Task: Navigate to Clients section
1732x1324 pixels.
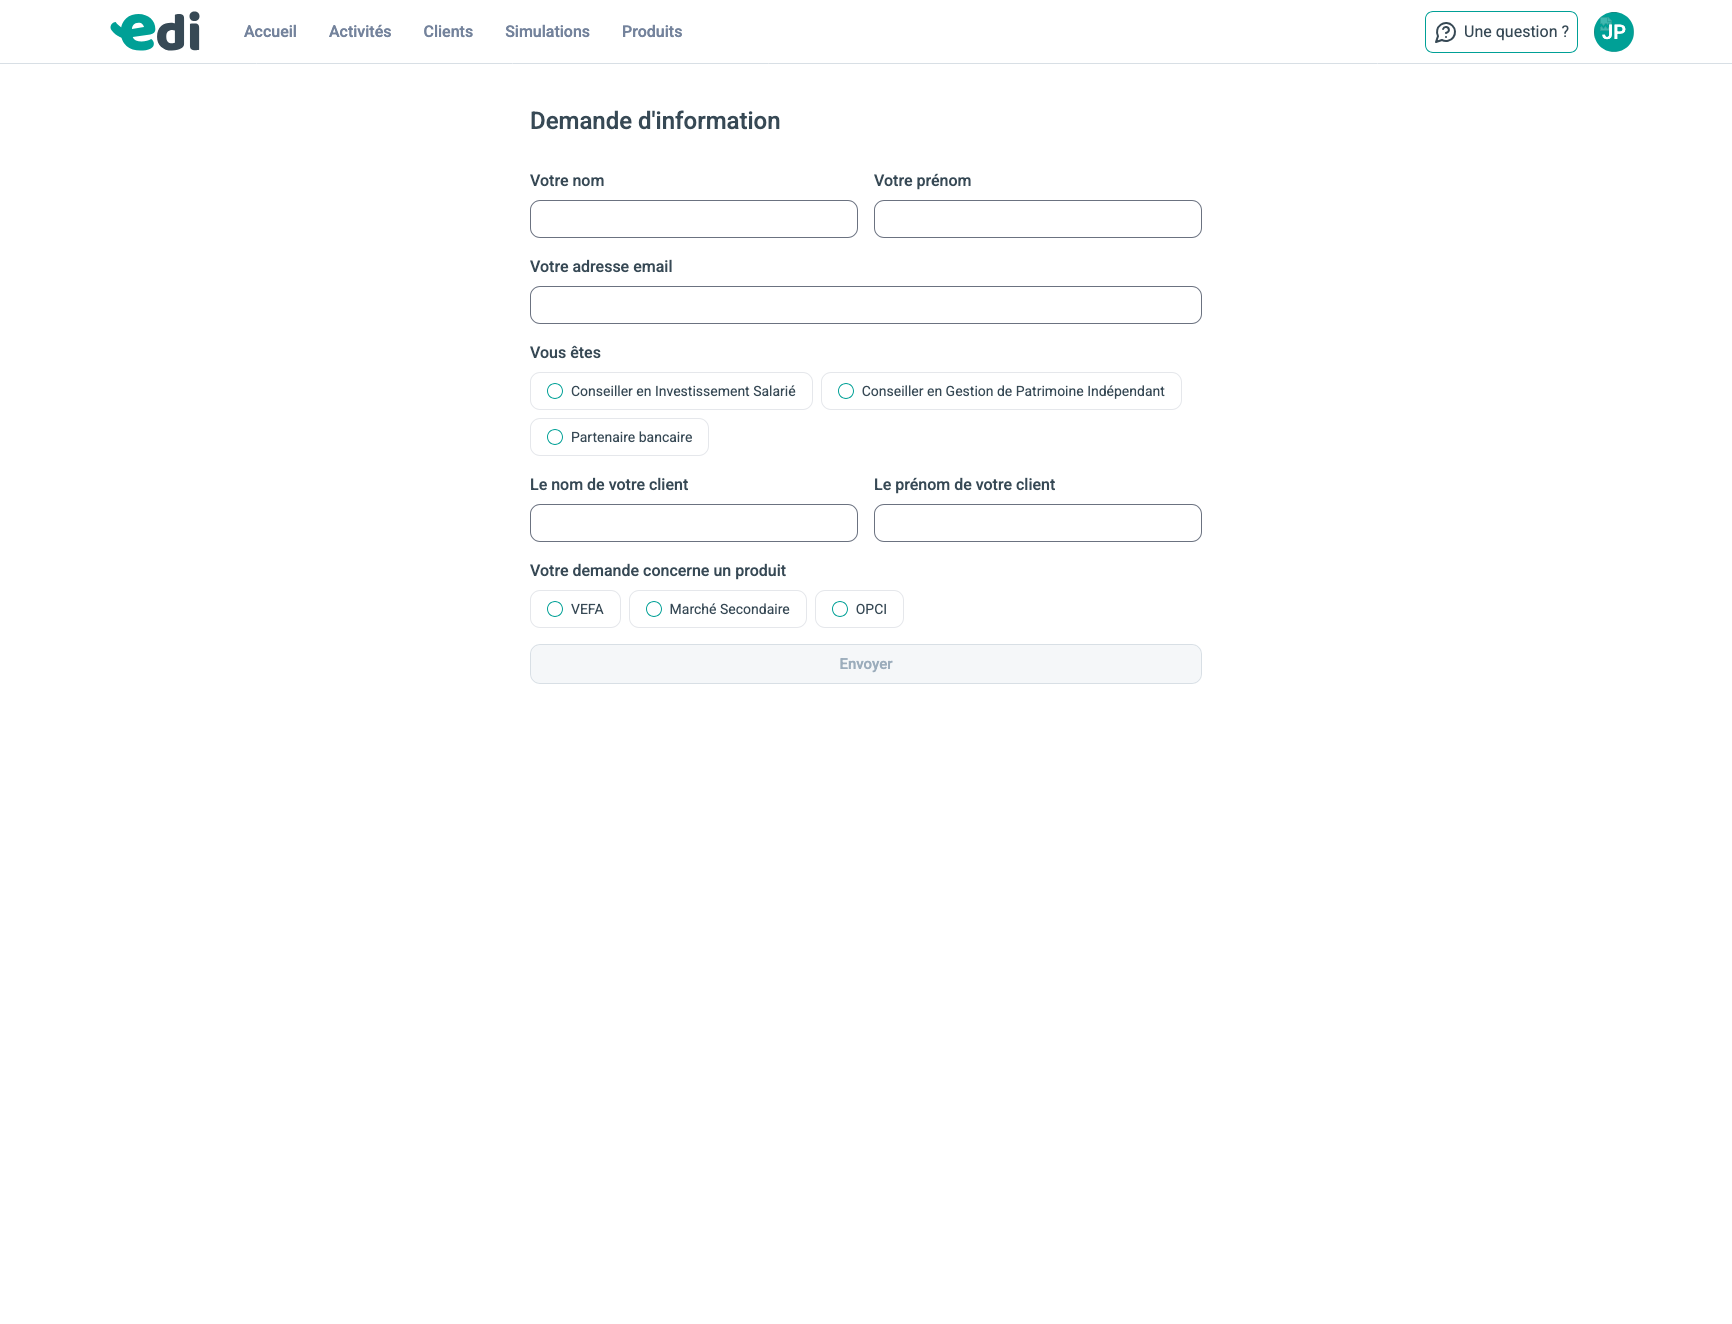Action: pos(448,32)
